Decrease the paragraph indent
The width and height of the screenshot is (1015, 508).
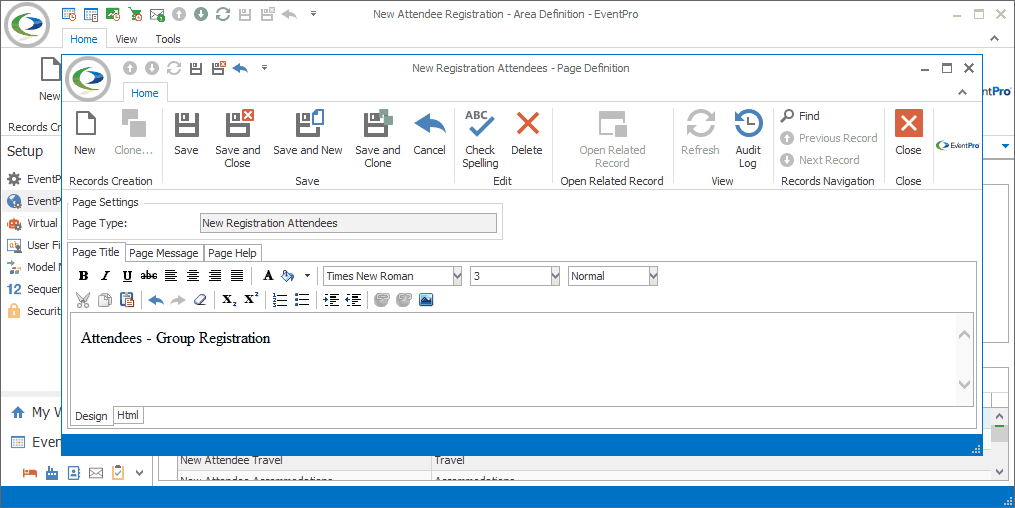coord(353,300)
